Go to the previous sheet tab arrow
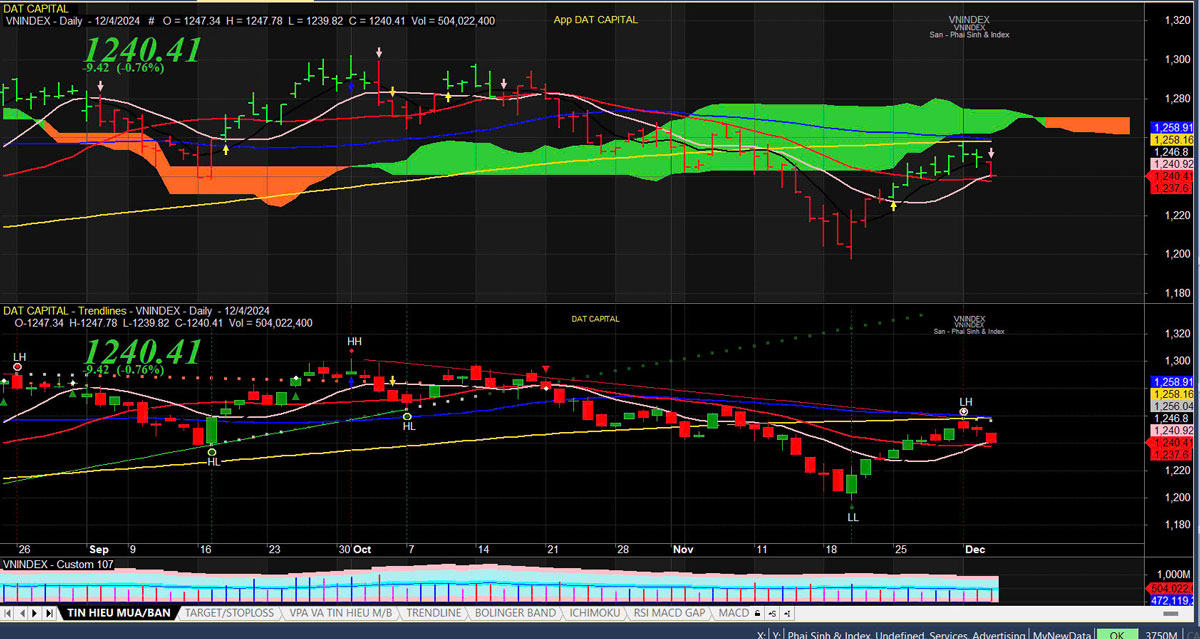This screenshot has width=1200, height=639. pos(22,612)
